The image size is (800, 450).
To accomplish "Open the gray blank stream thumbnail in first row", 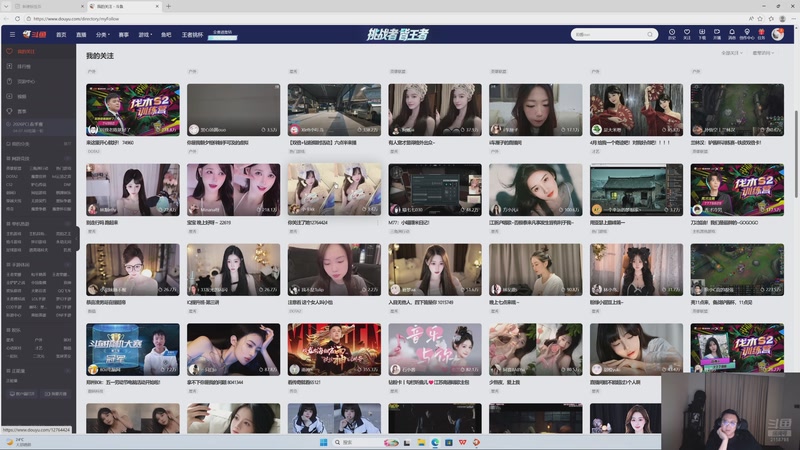I will point(233,110).
